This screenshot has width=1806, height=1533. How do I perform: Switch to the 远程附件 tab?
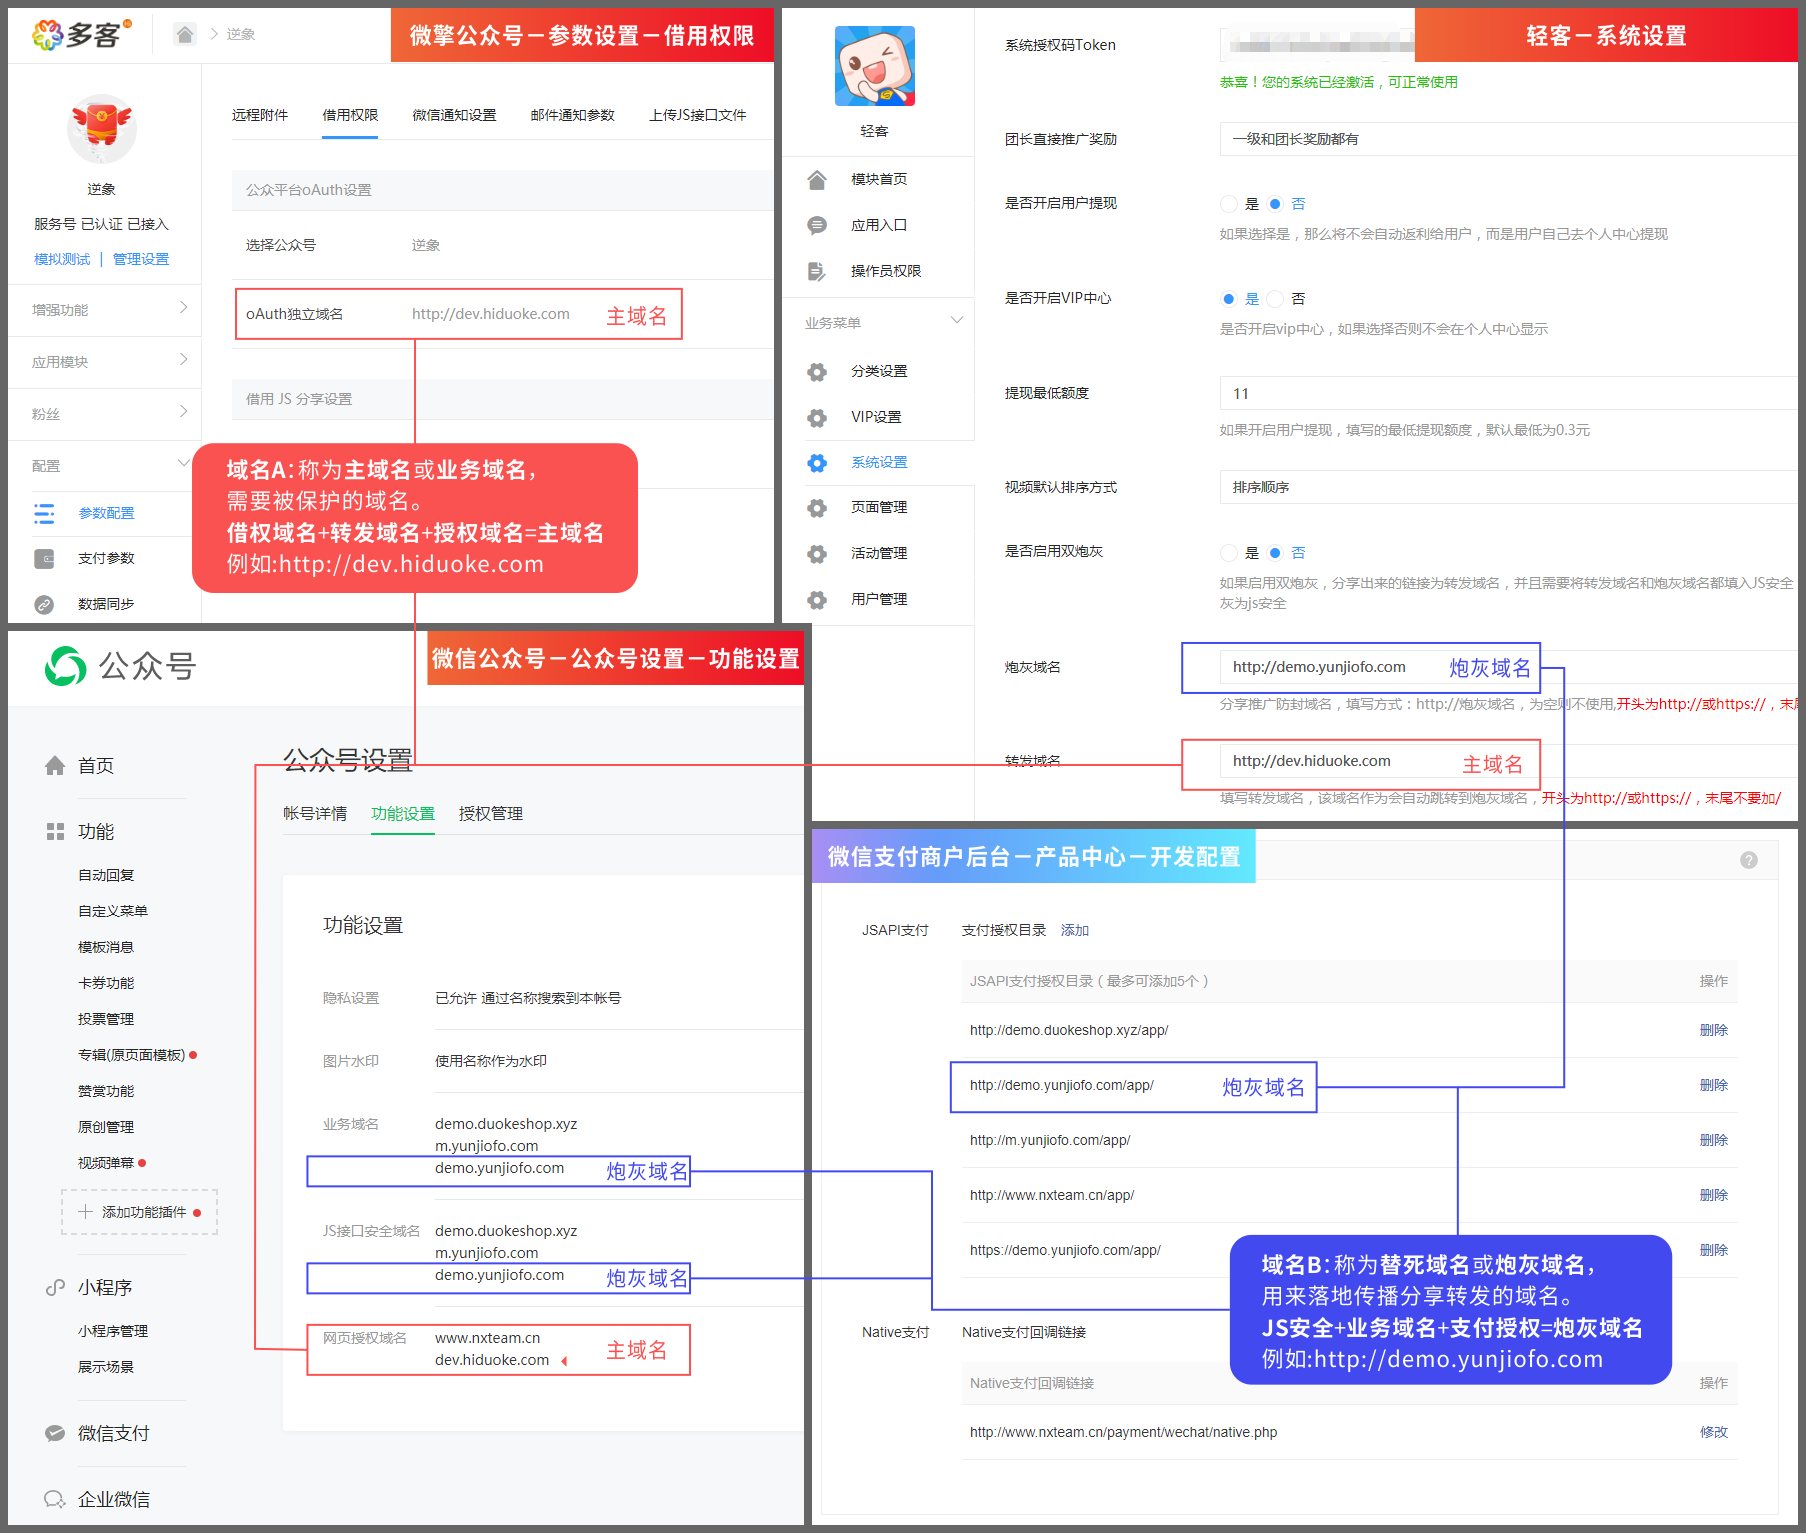(260, 115)
